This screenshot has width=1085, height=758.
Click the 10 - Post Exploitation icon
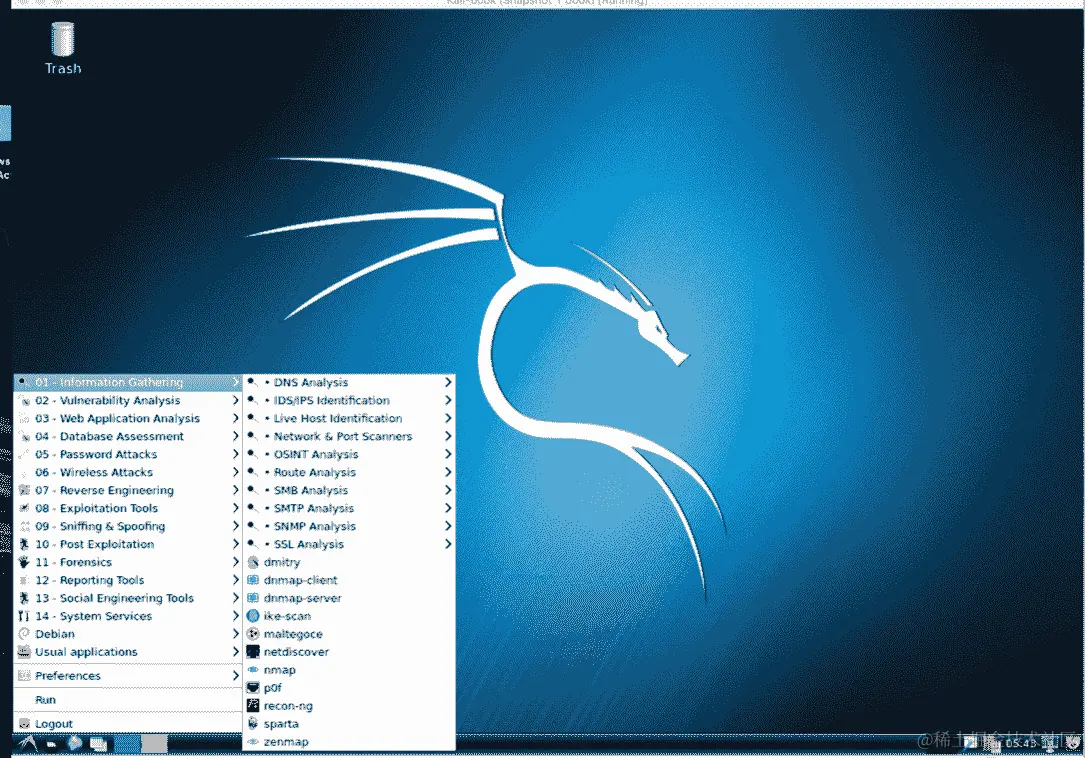[x=24, y=544]
